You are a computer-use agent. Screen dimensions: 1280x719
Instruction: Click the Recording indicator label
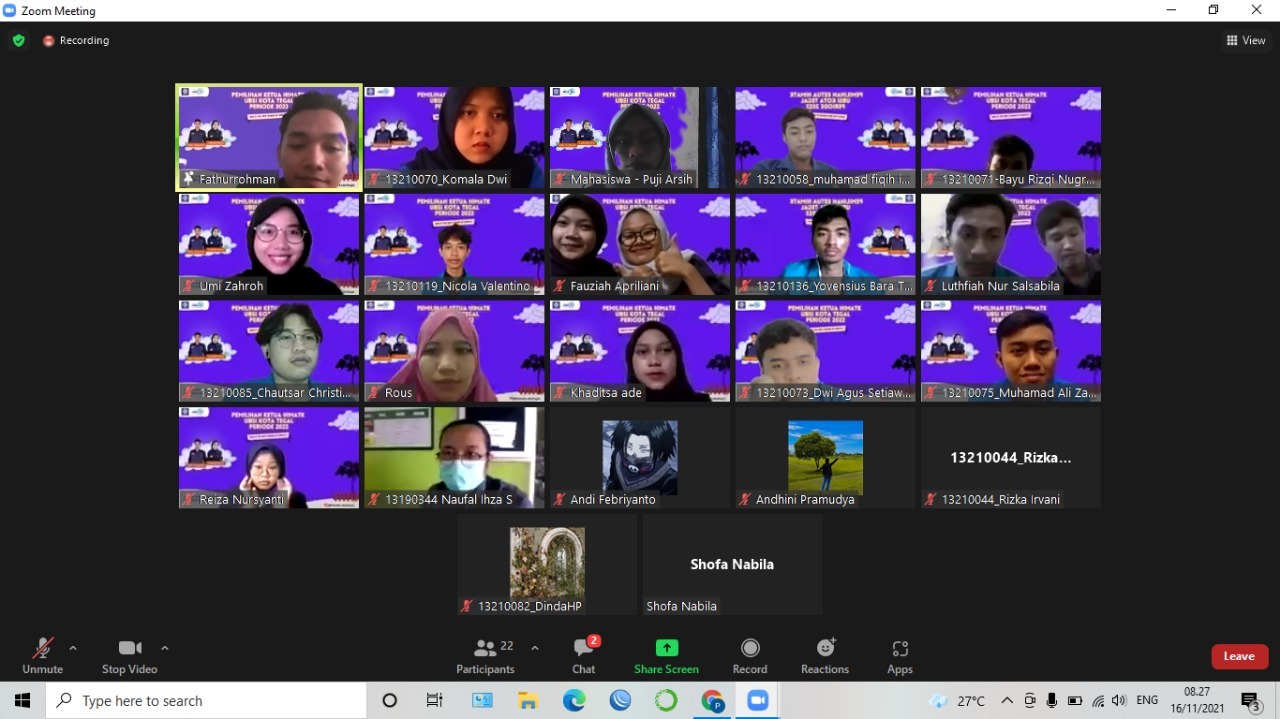76,41
